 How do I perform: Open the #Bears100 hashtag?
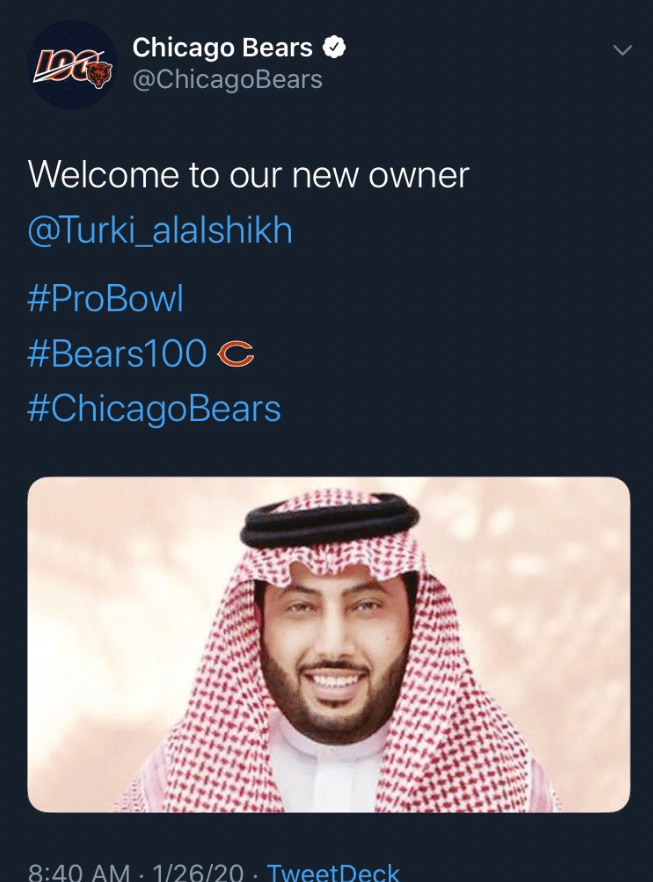117,354
